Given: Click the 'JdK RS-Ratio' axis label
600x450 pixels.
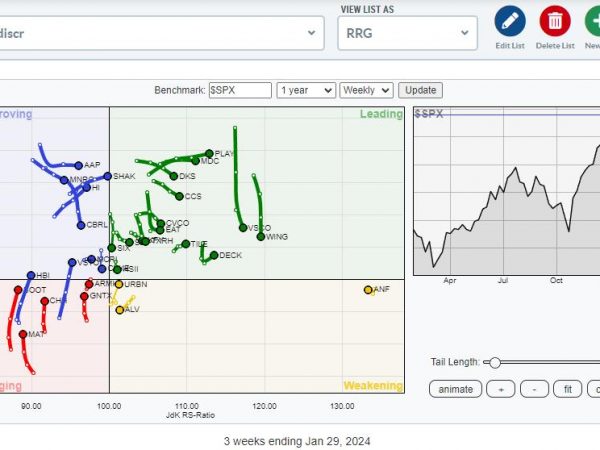Looking at the screenshot, I should point(190,415).
